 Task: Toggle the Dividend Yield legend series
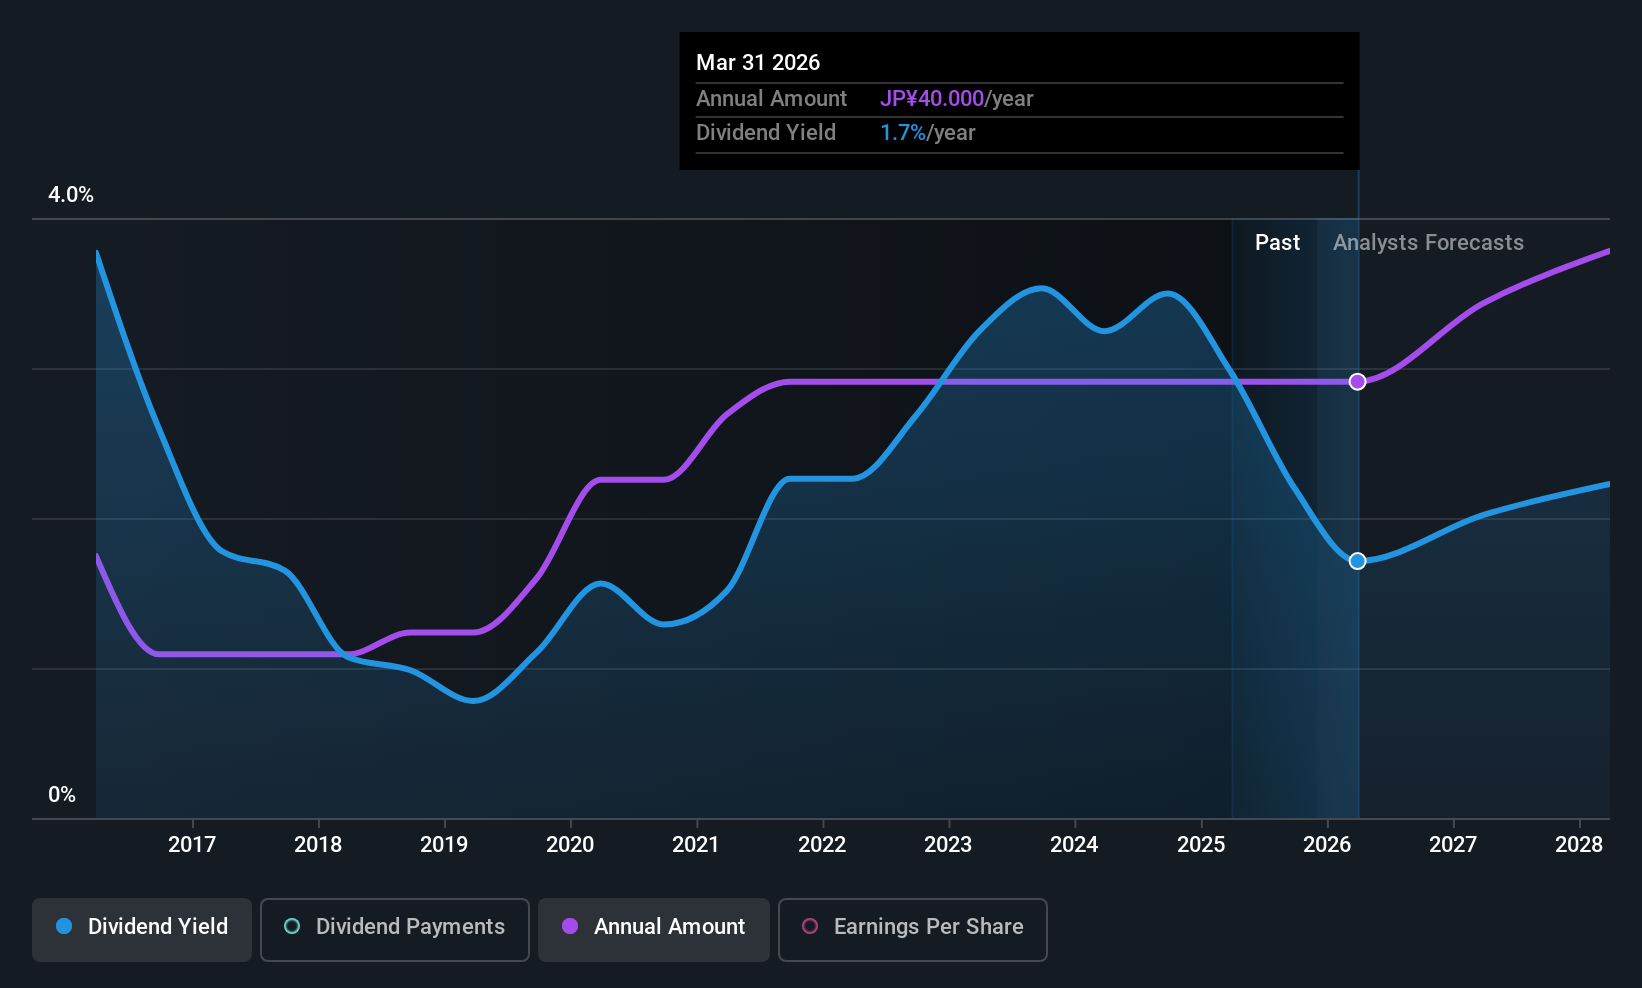(142, 929)
